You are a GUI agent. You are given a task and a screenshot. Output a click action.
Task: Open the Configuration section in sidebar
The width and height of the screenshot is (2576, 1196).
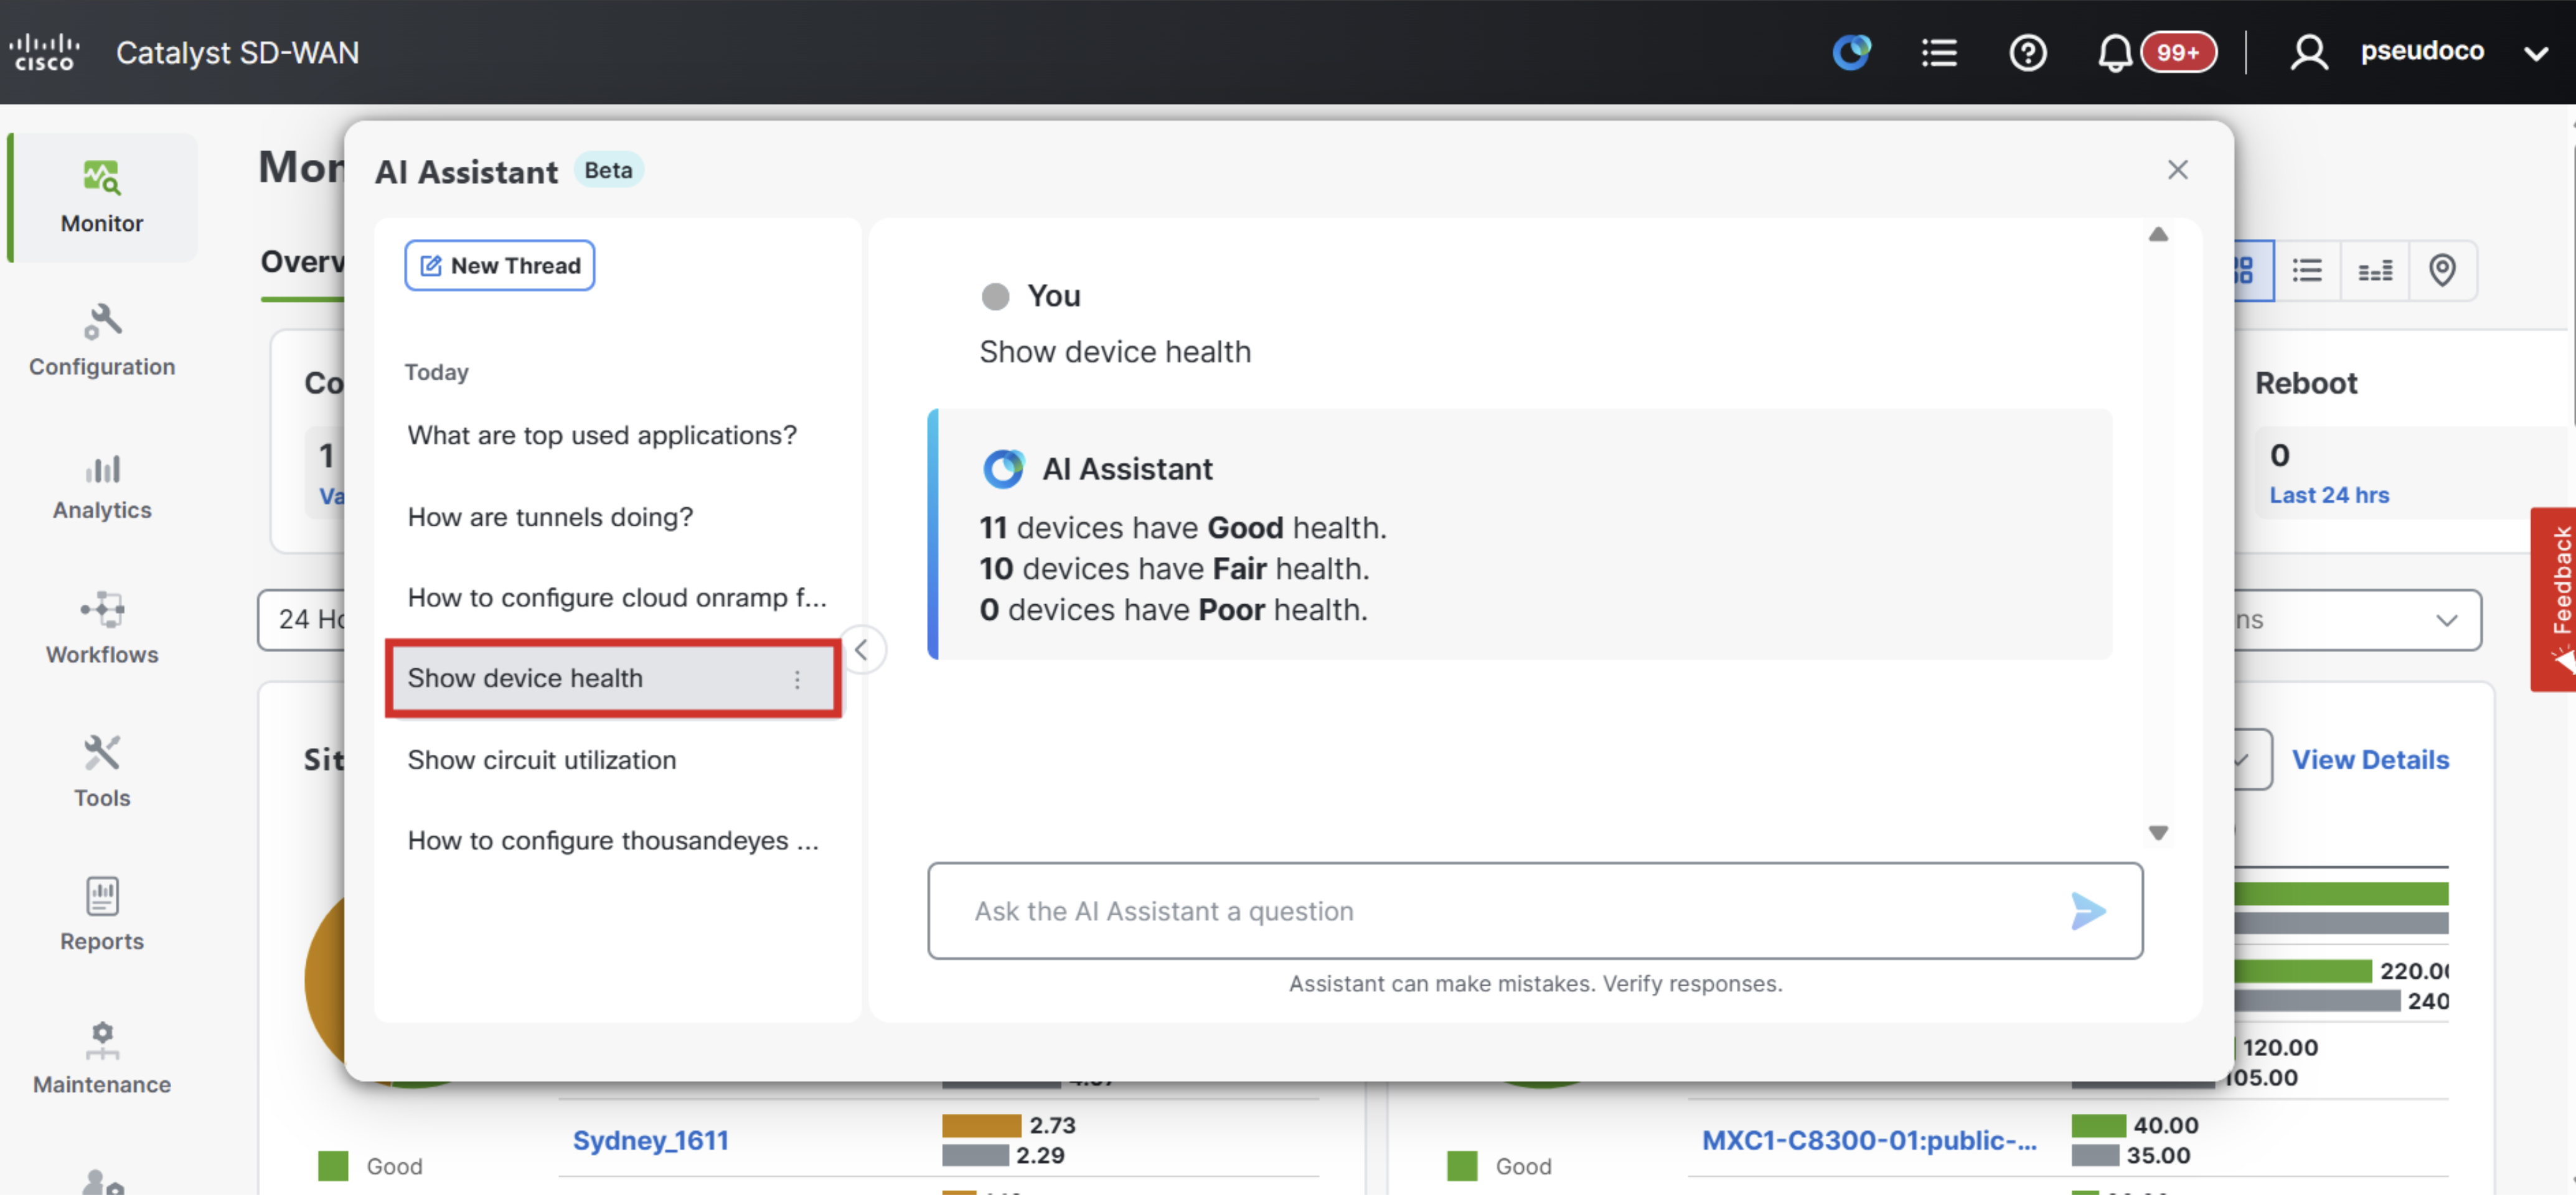click(102, 341)
